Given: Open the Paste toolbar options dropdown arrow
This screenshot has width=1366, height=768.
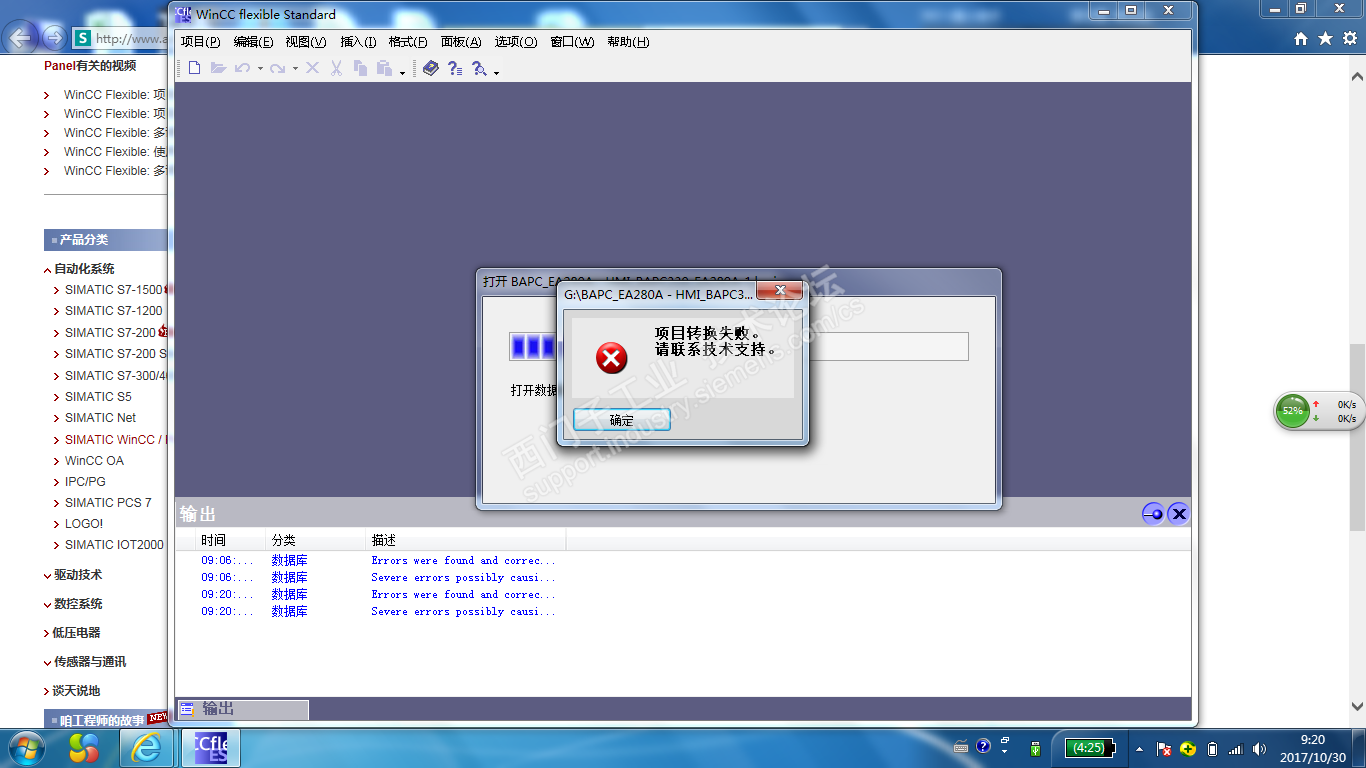Looking at the screenshot, I should (x=403, y=72).
